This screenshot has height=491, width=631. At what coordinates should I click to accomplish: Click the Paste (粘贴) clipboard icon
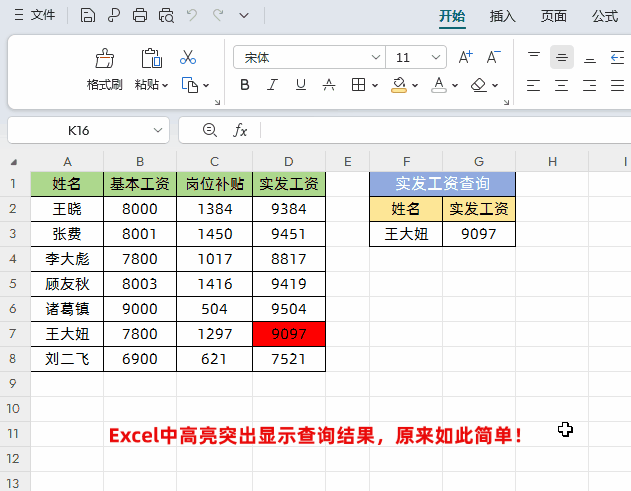(x=151, y=59)
